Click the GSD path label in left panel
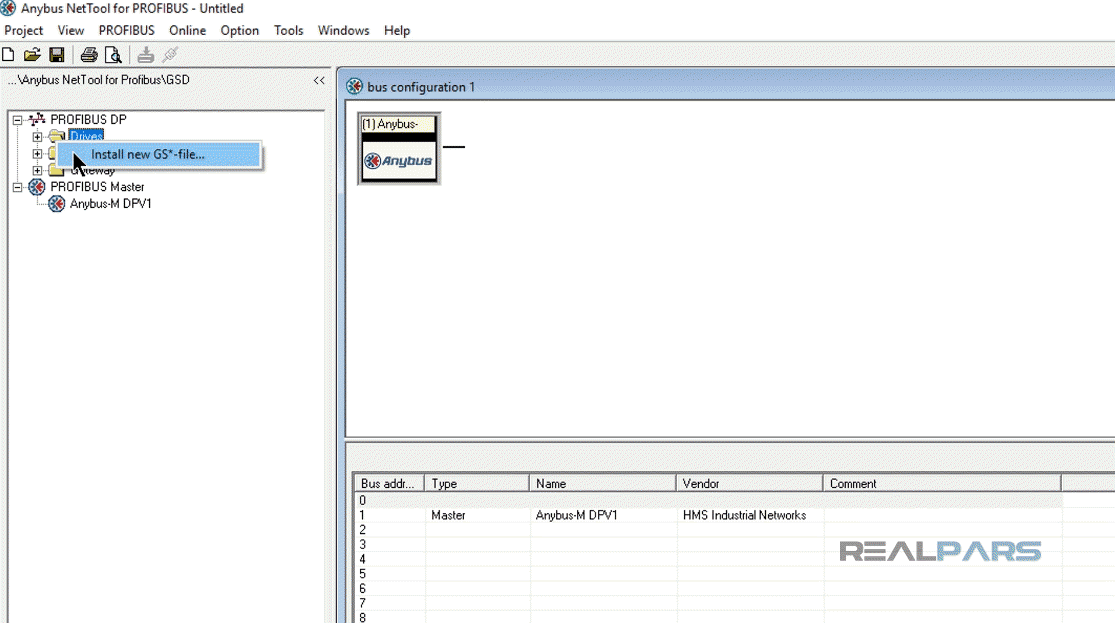The width and height of the screenshot is (1115, 623). [99, 80]
